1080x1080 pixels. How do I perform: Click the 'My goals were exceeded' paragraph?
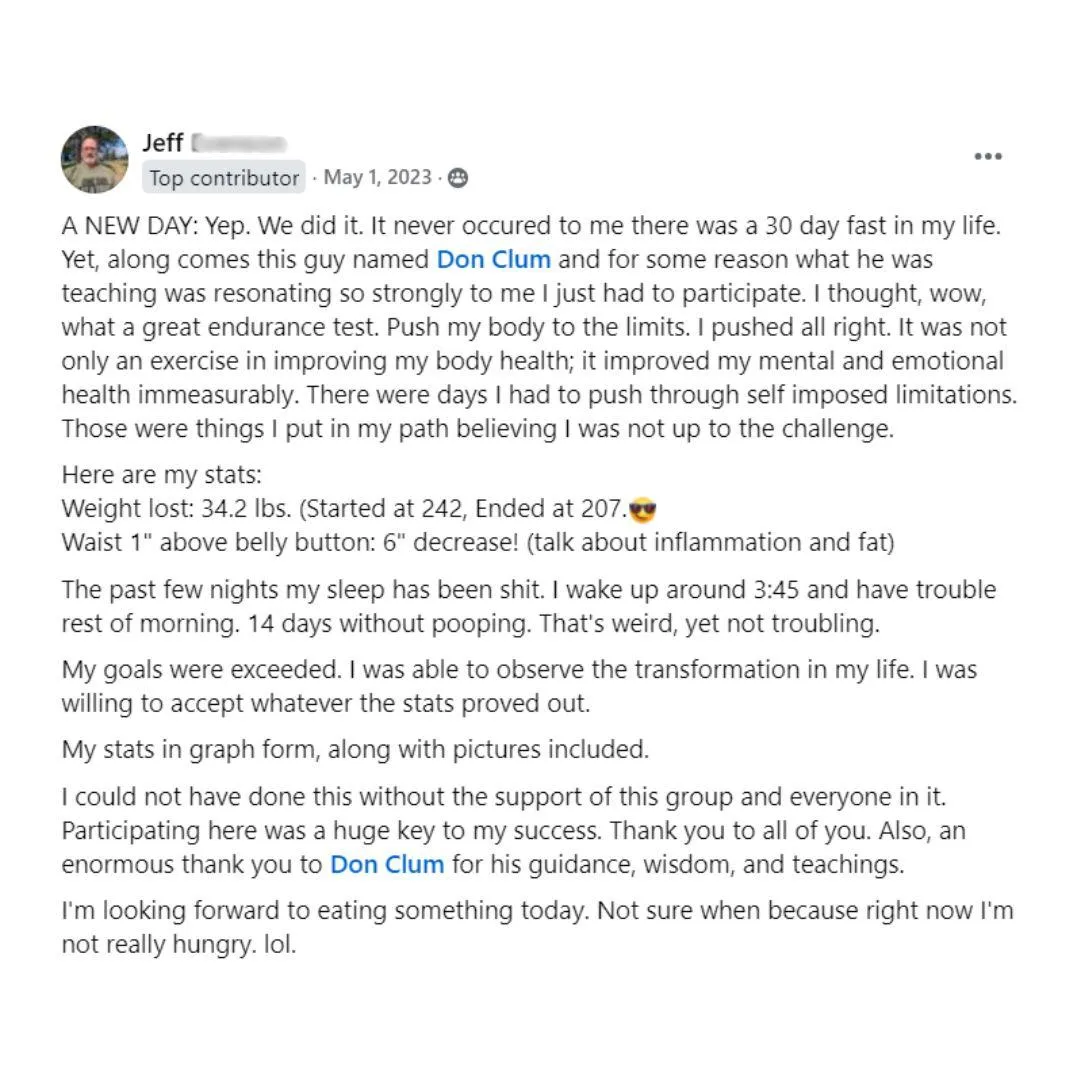pyautogui.click(x=519, y=687)
